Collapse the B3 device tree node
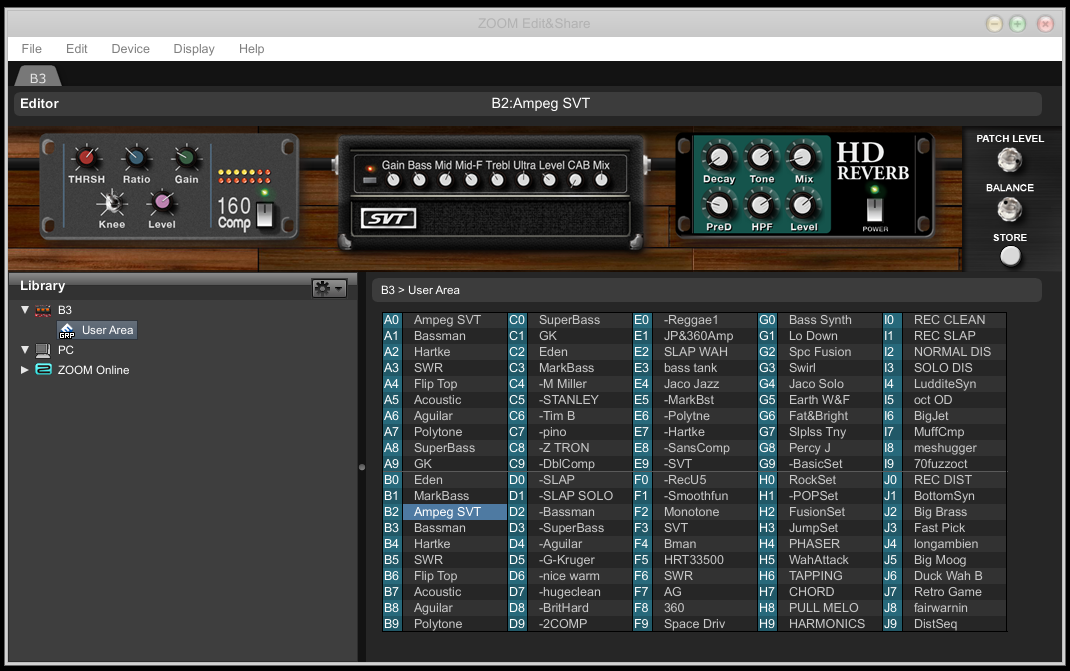Screen dimensions: 1070x671 click(25, 310)
